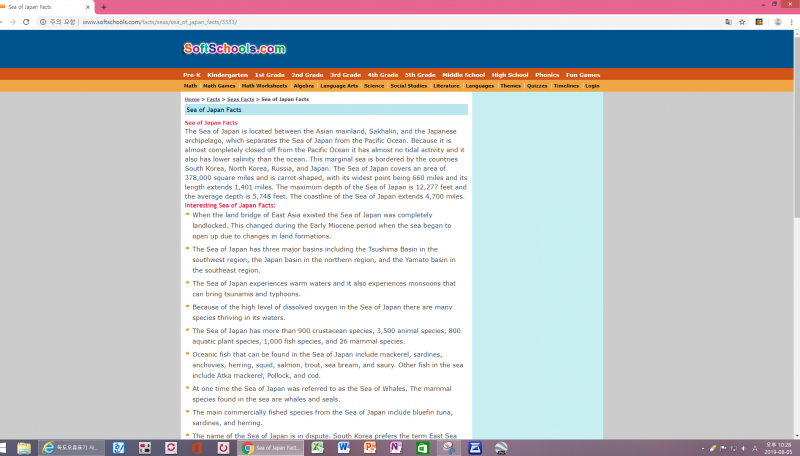Open PowerPoint from the taskbar

pyautogui.click(x=370, y=448)
